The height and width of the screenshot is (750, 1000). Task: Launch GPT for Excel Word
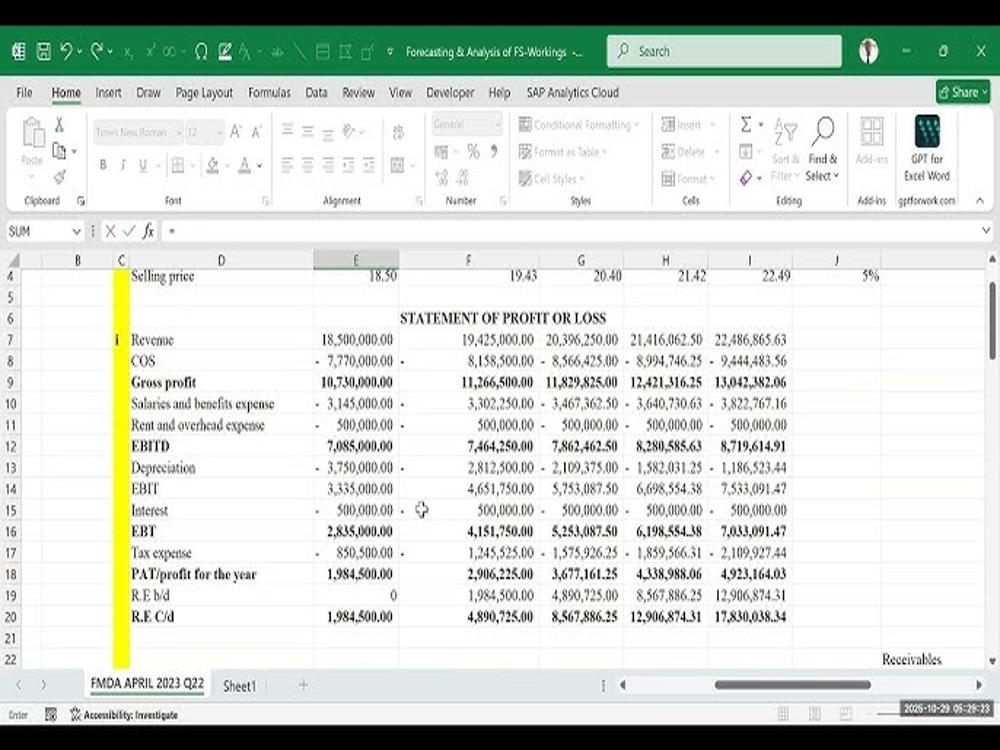(x=927, y=149)
